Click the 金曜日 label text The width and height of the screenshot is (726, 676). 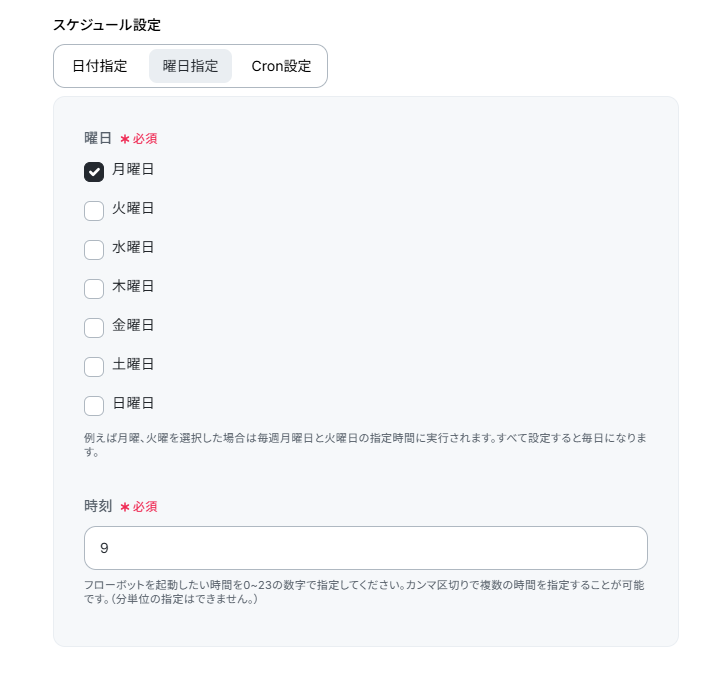tap(133, 326)
